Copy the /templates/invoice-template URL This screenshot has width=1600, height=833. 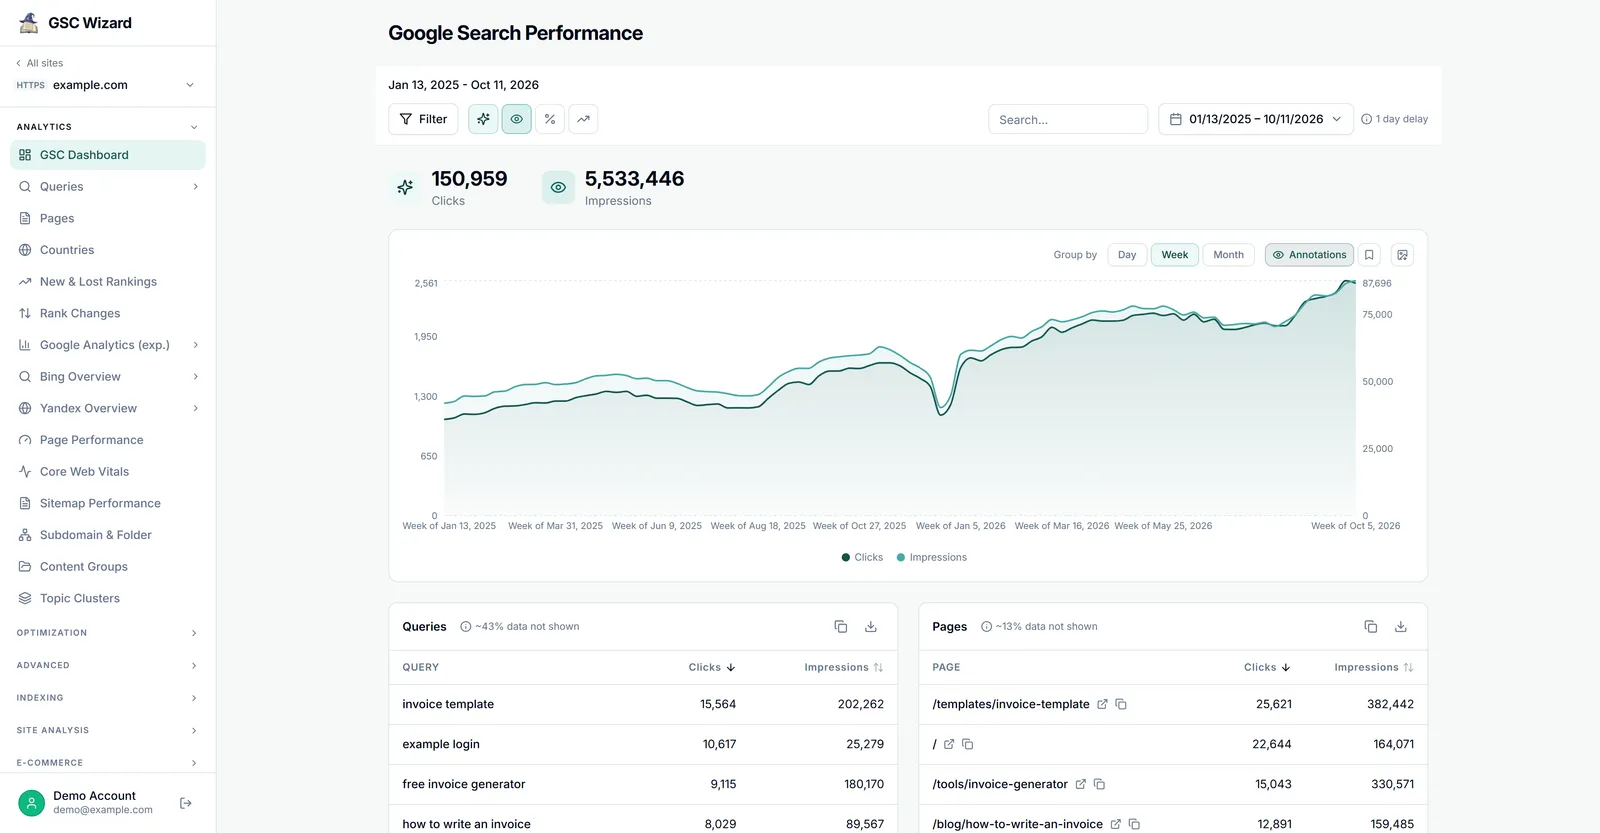pyautogui.click(x=1121, y=704)
